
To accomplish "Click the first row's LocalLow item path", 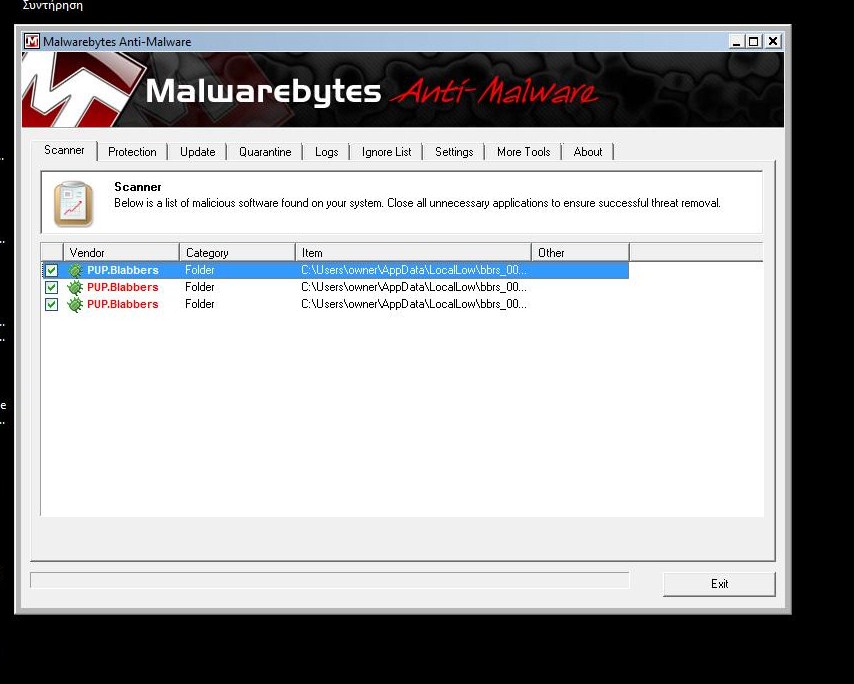I will pyautogui.click(x=414, y=270).
